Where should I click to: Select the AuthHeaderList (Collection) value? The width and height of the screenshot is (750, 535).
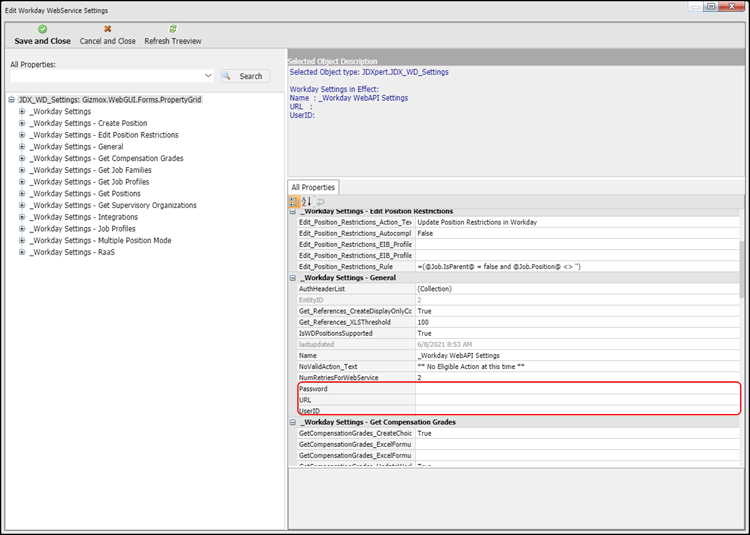point(577,289)
